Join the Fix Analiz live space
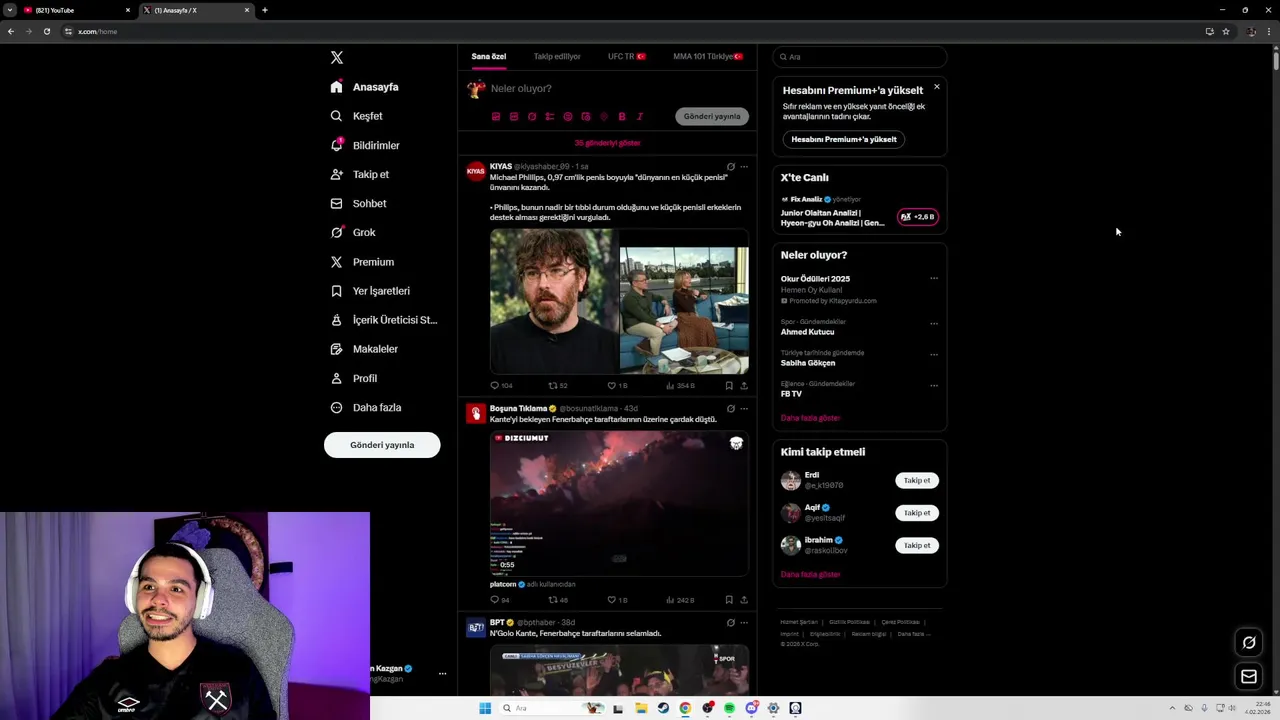 click(918, 217)
